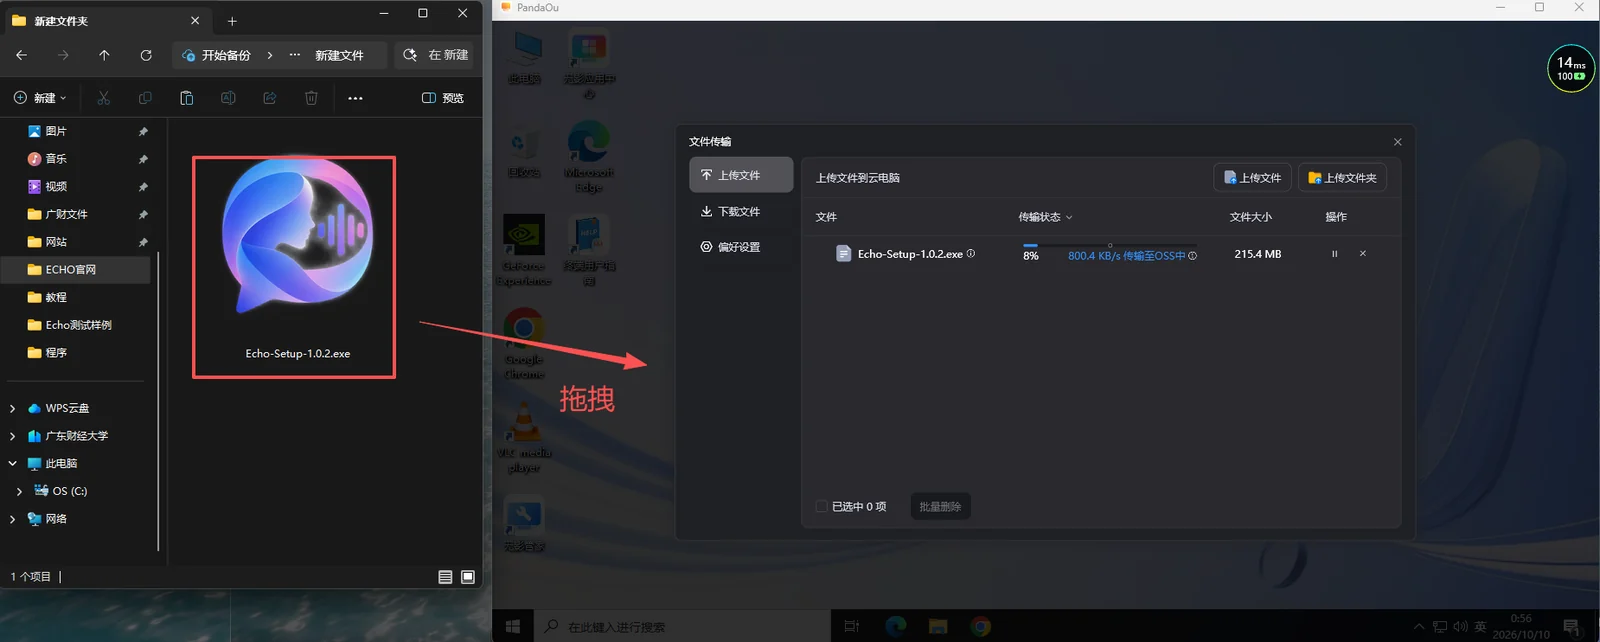The image size is (1600, 642).
Task: Click the Upload Folder button
Action: (x=1342, y=178)
